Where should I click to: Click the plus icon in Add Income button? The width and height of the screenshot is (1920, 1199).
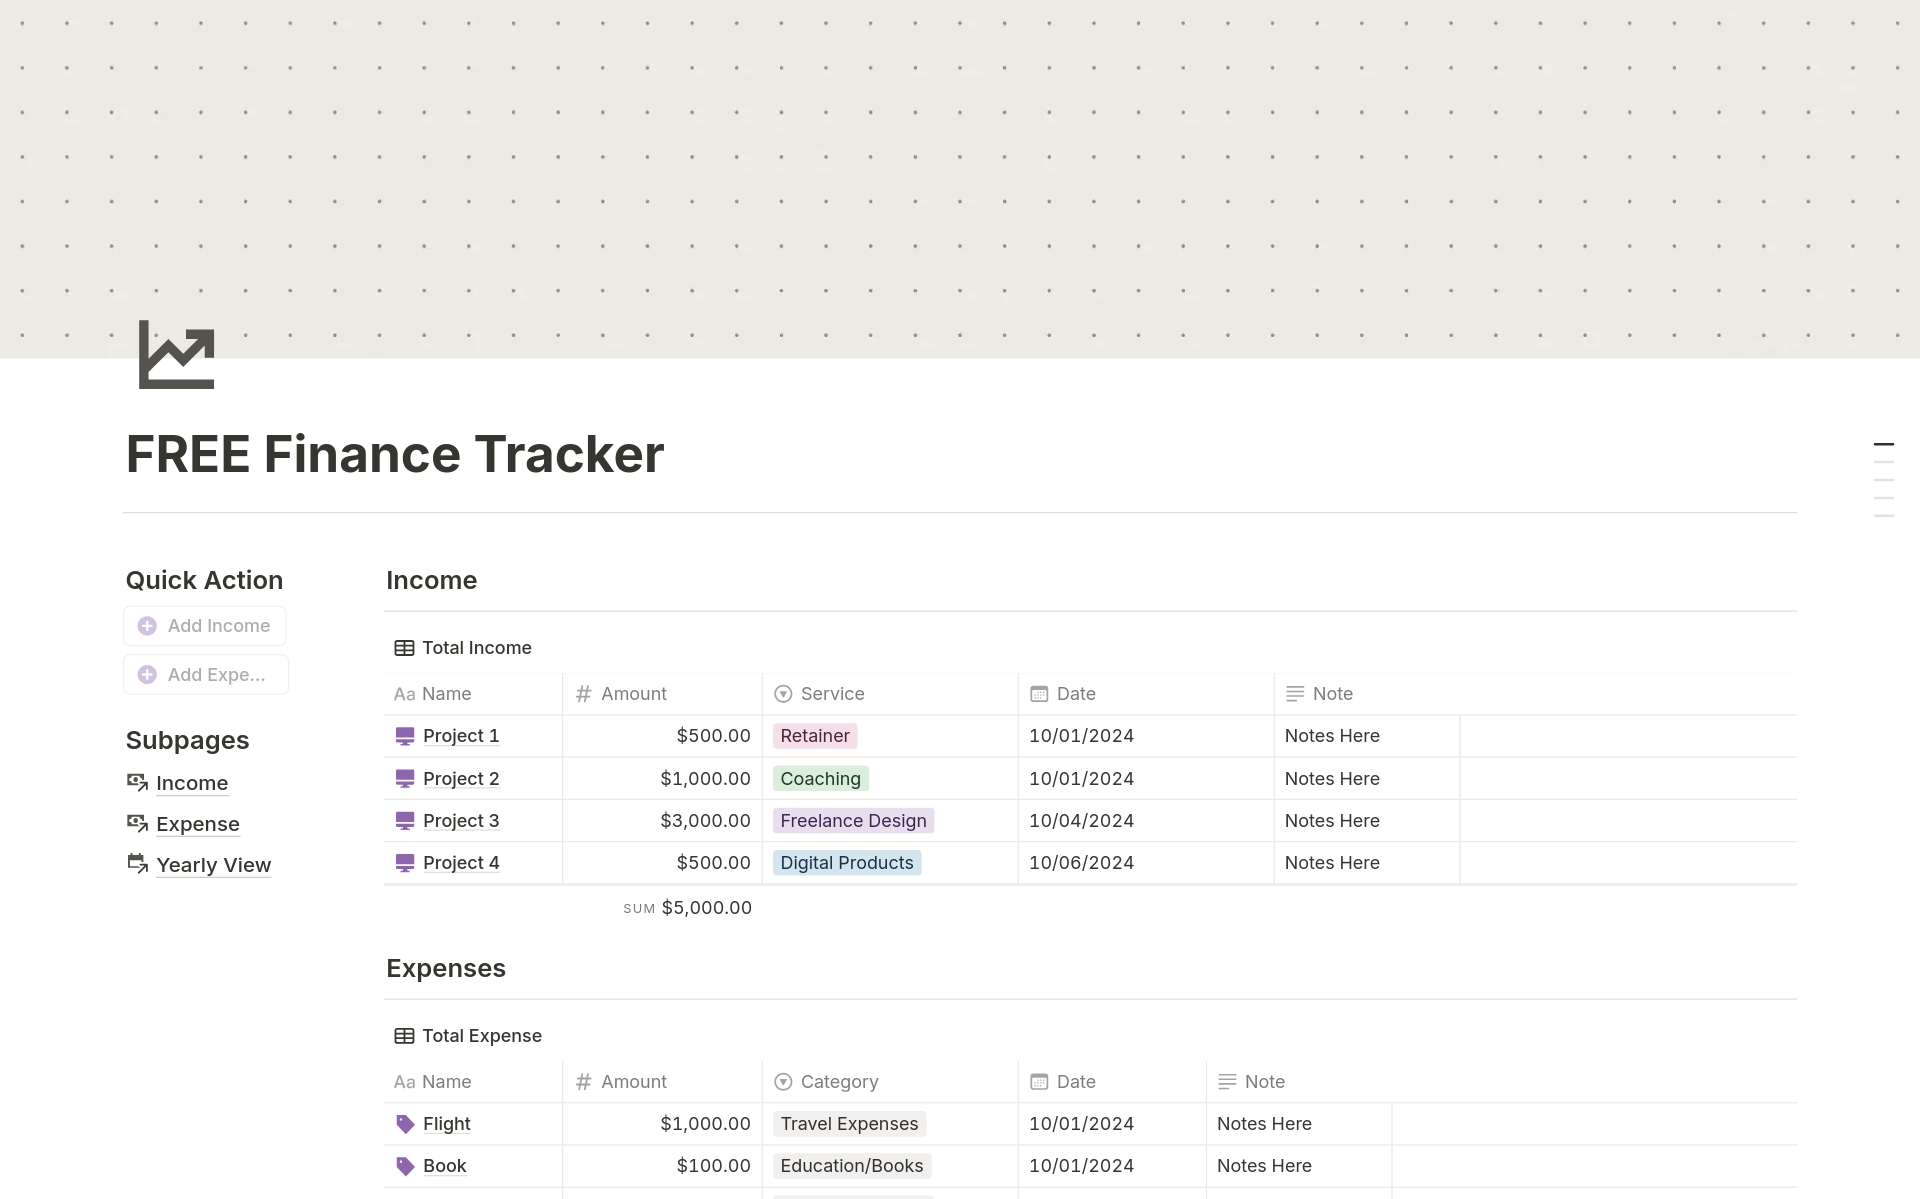click(147, 625)
